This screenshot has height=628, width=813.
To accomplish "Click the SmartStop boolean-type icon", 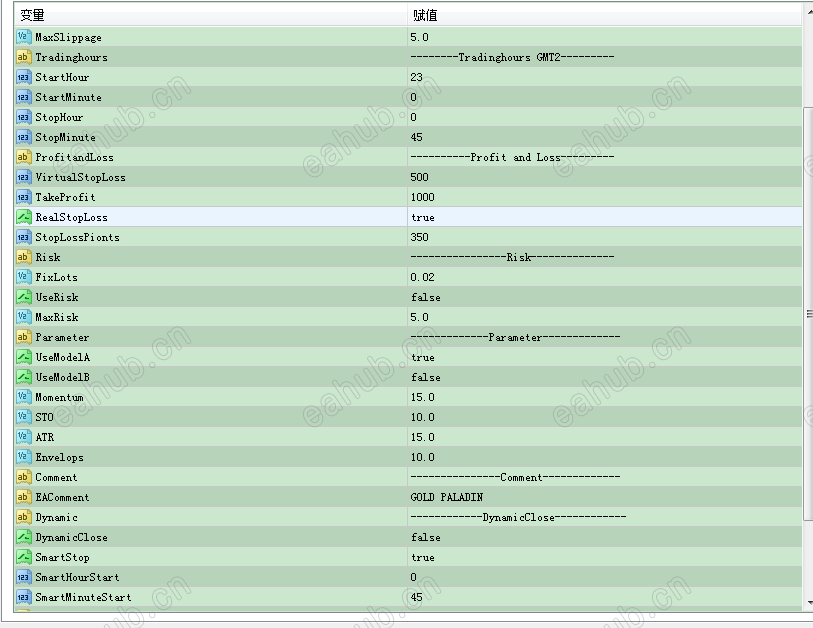I will click(23, 557).
